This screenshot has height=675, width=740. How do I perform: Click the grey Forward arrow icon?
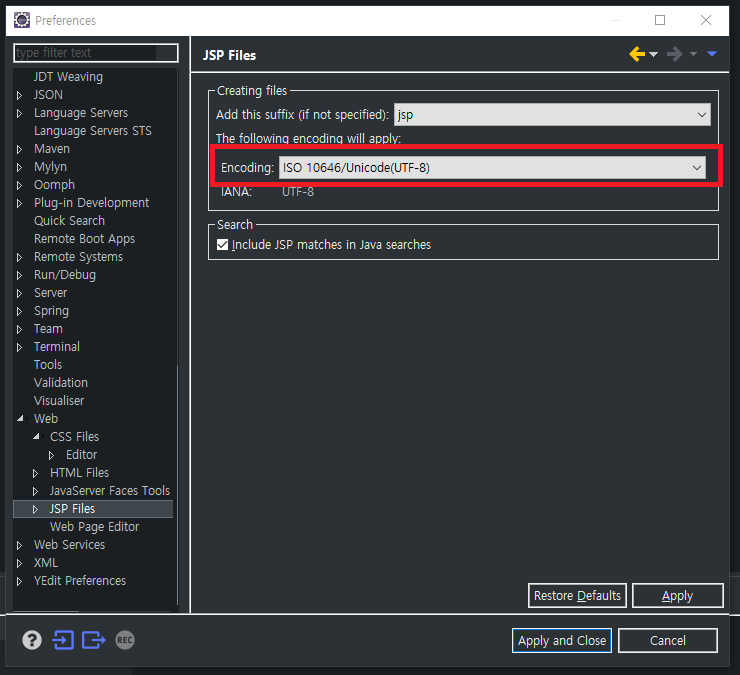point(675,54)
